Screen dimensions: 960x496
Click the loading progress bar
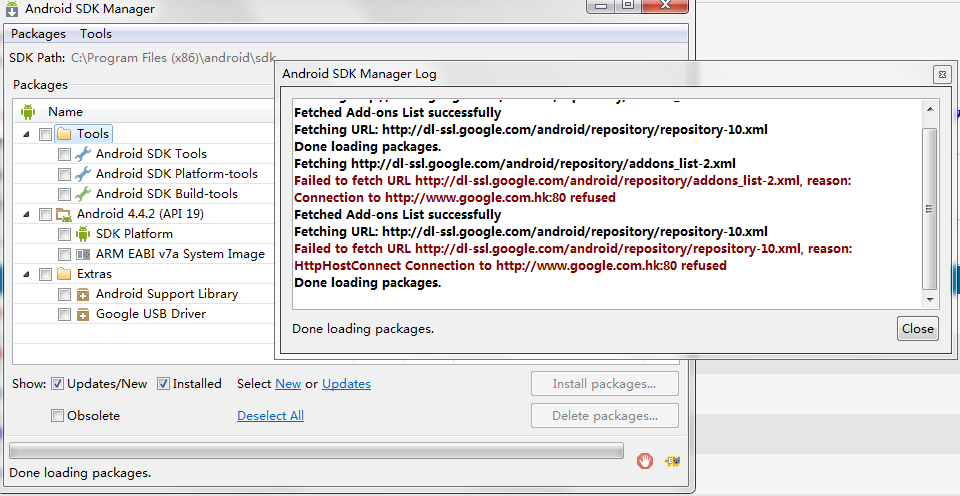(317, 452)
